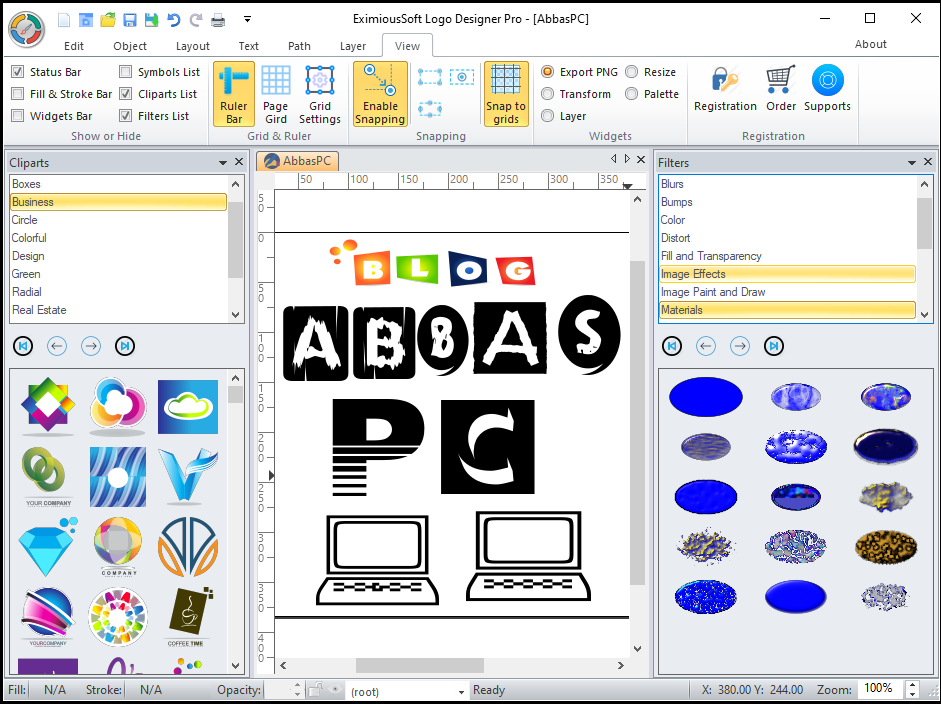
Task: Click the Redo arrow icon
Action: [196, 20]
